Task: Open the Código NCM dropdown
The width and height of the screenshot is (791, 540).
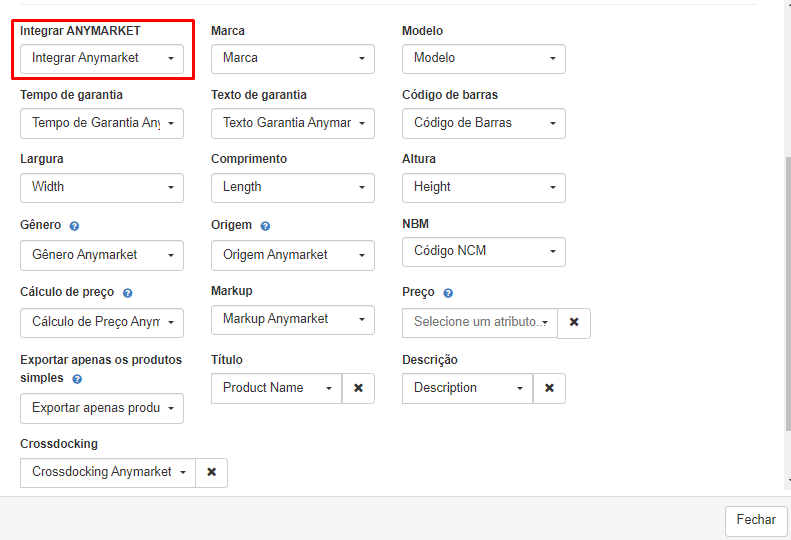Action: (484, 252)
